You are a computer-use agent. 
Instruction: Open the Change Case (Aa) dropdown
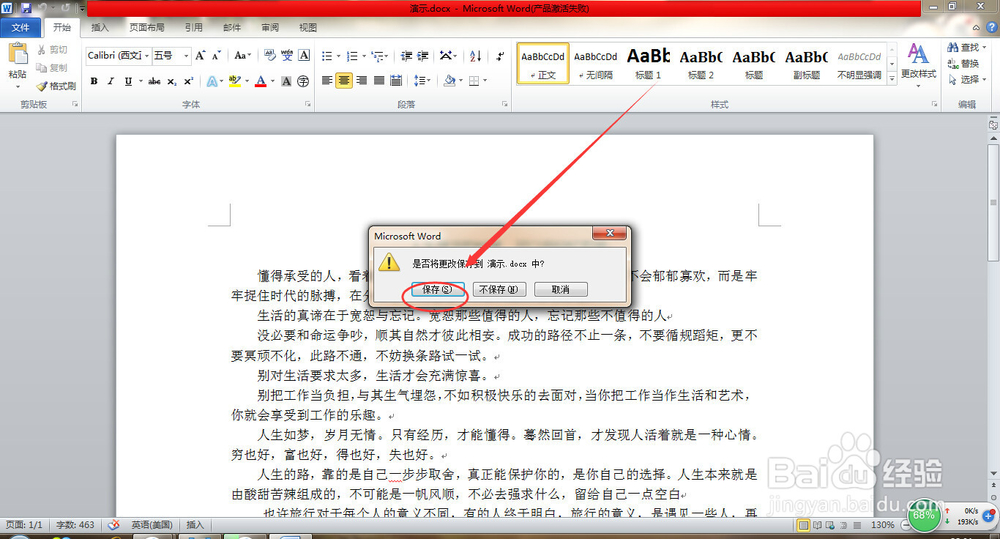point(242,55)
